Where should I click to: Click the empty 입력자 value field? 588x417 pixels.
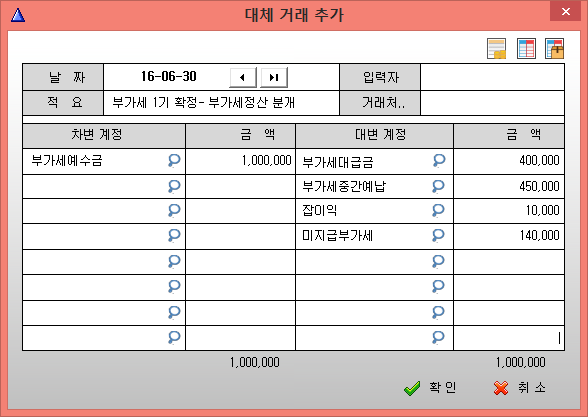coord(492,77)
